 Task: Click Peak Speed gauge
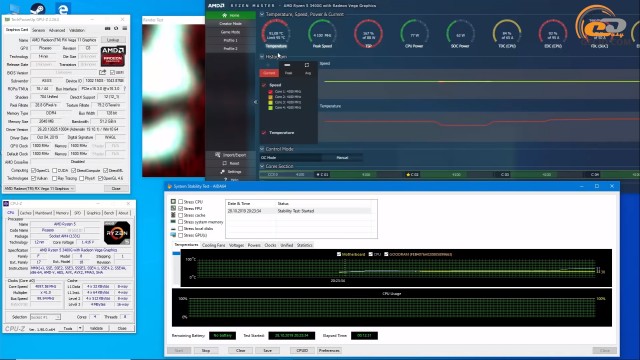(322, 34)
